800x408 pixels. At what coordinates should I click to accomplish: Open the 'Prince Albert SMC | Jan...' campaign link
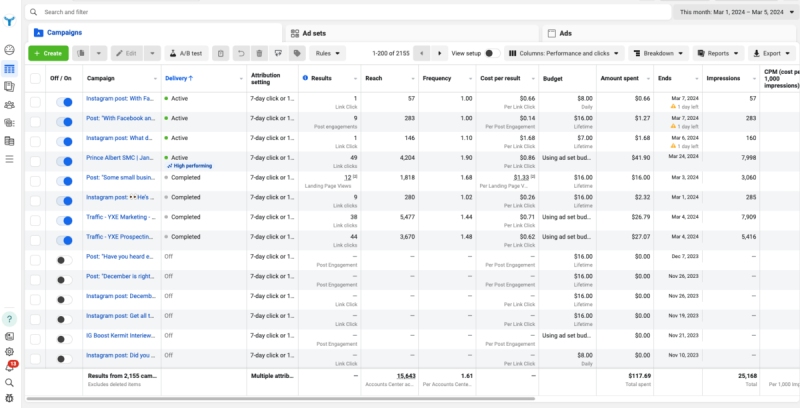tap(120, 158)
